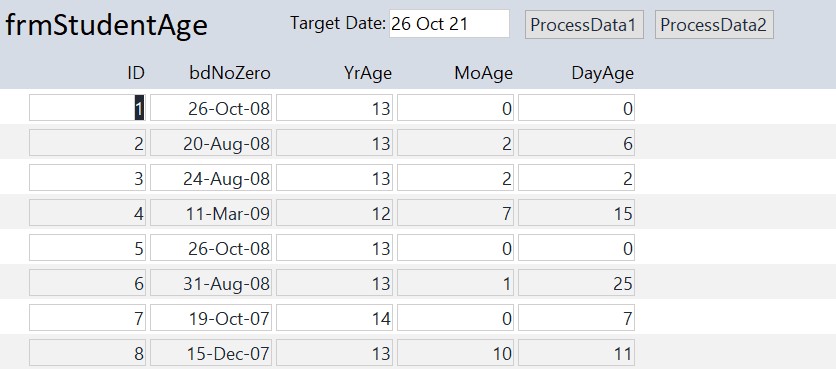Click MoAge 10 field in row 8
This screenshot has height=372, width=836.
click(x=455, y=353)
